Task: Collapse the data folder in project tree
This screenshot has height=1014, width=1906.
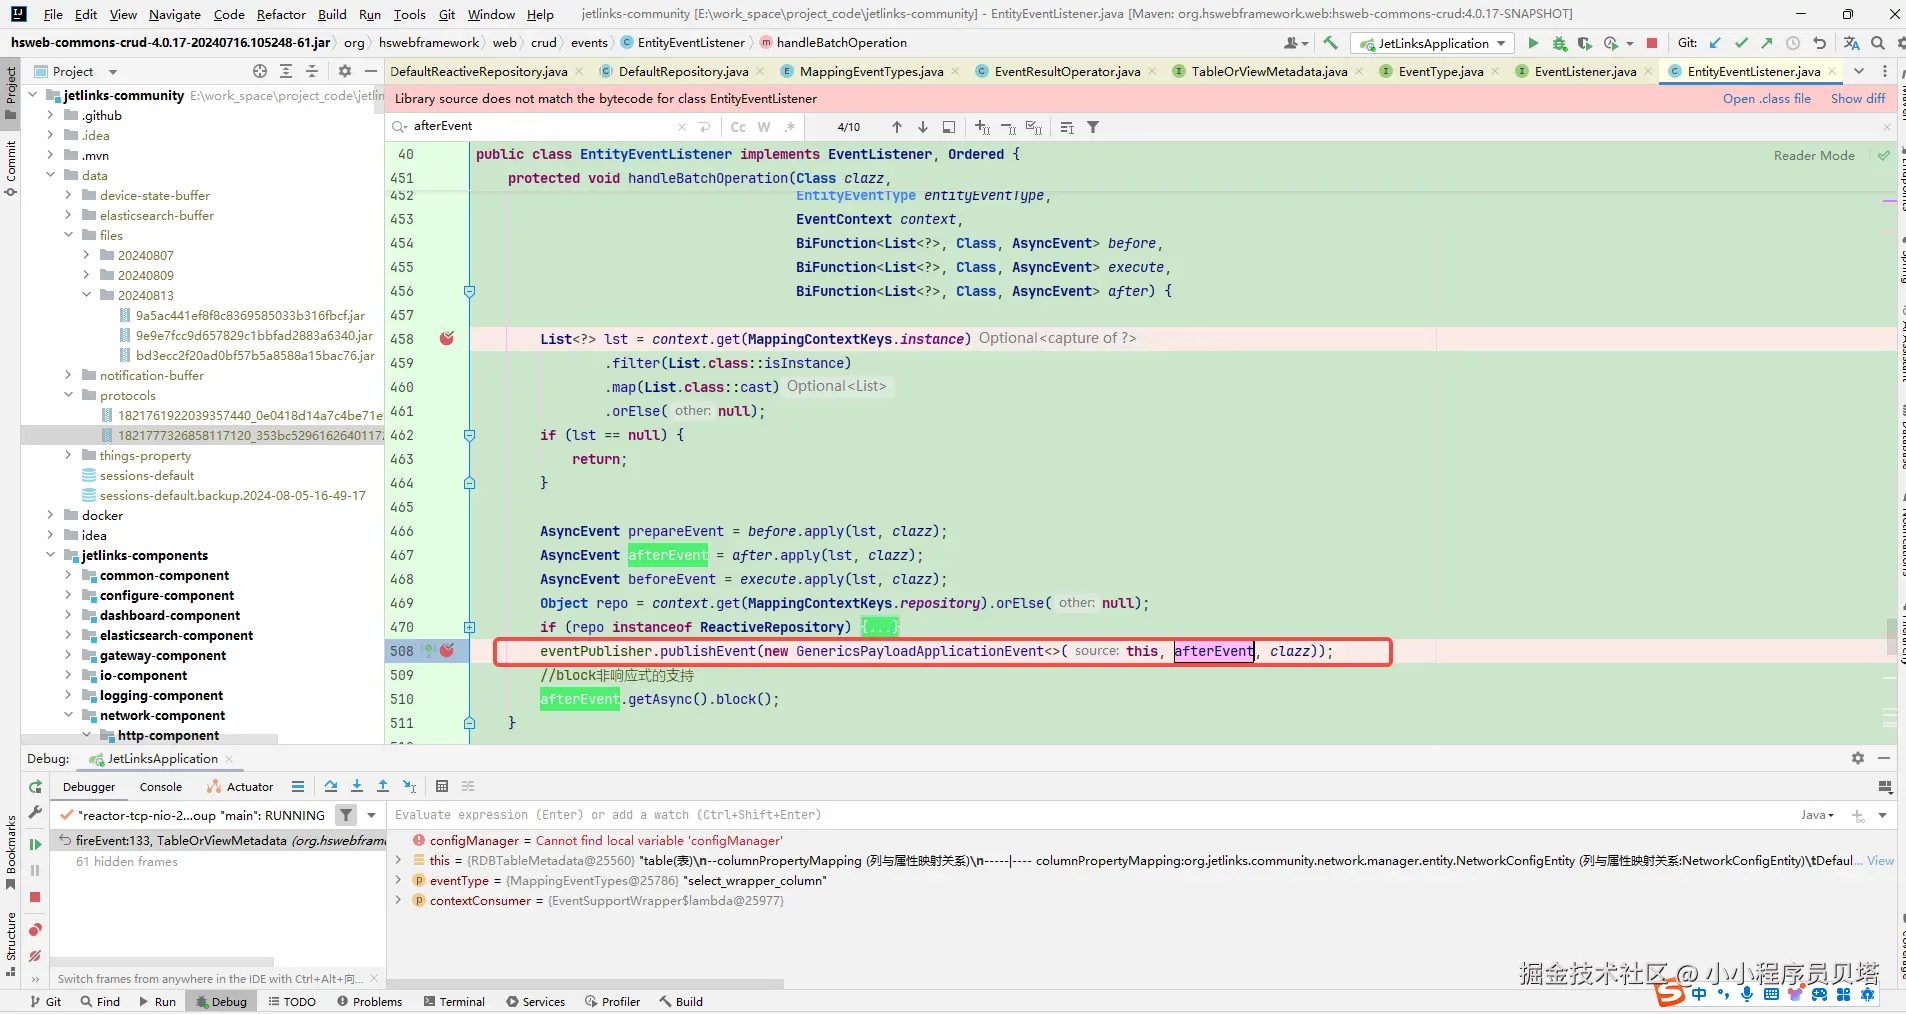Action: pyautogui.click(x=50, y=175)
